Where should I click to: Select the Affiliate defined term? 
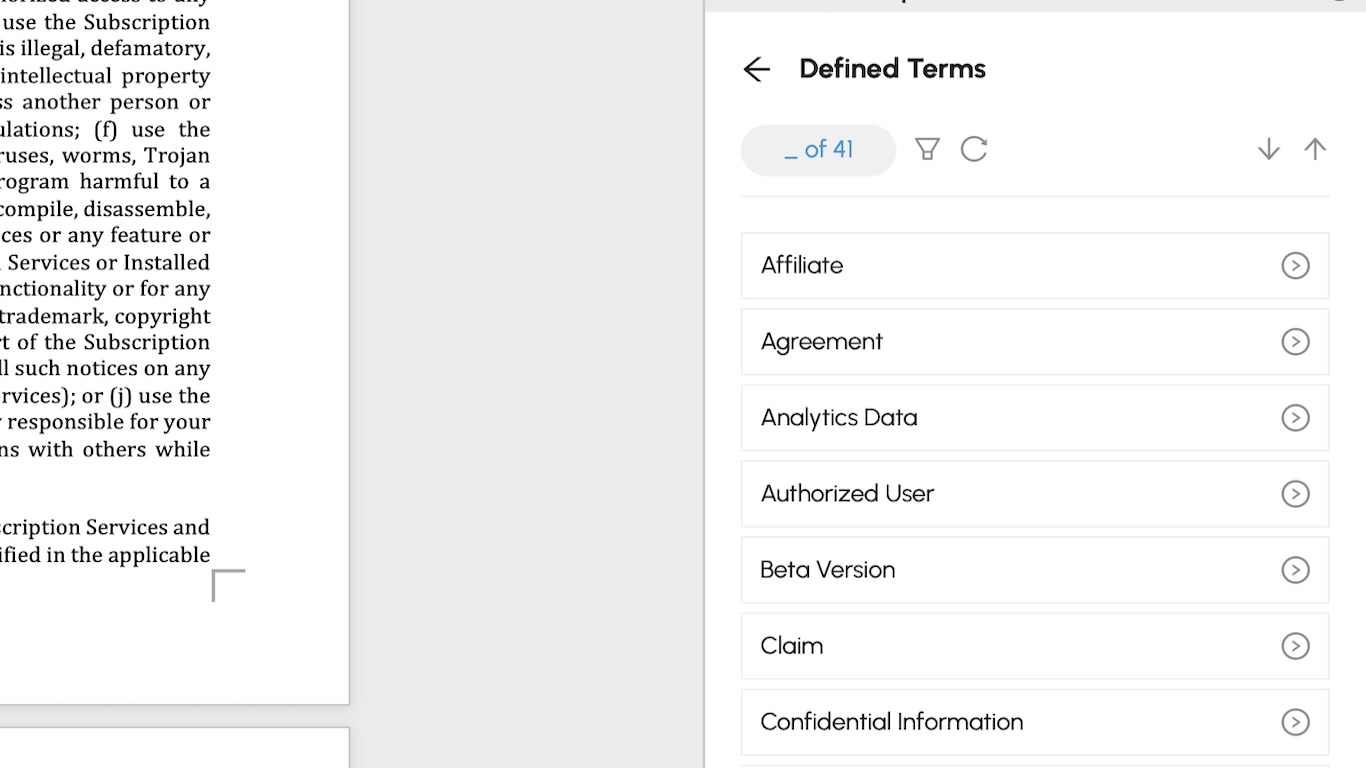(802, 266)
